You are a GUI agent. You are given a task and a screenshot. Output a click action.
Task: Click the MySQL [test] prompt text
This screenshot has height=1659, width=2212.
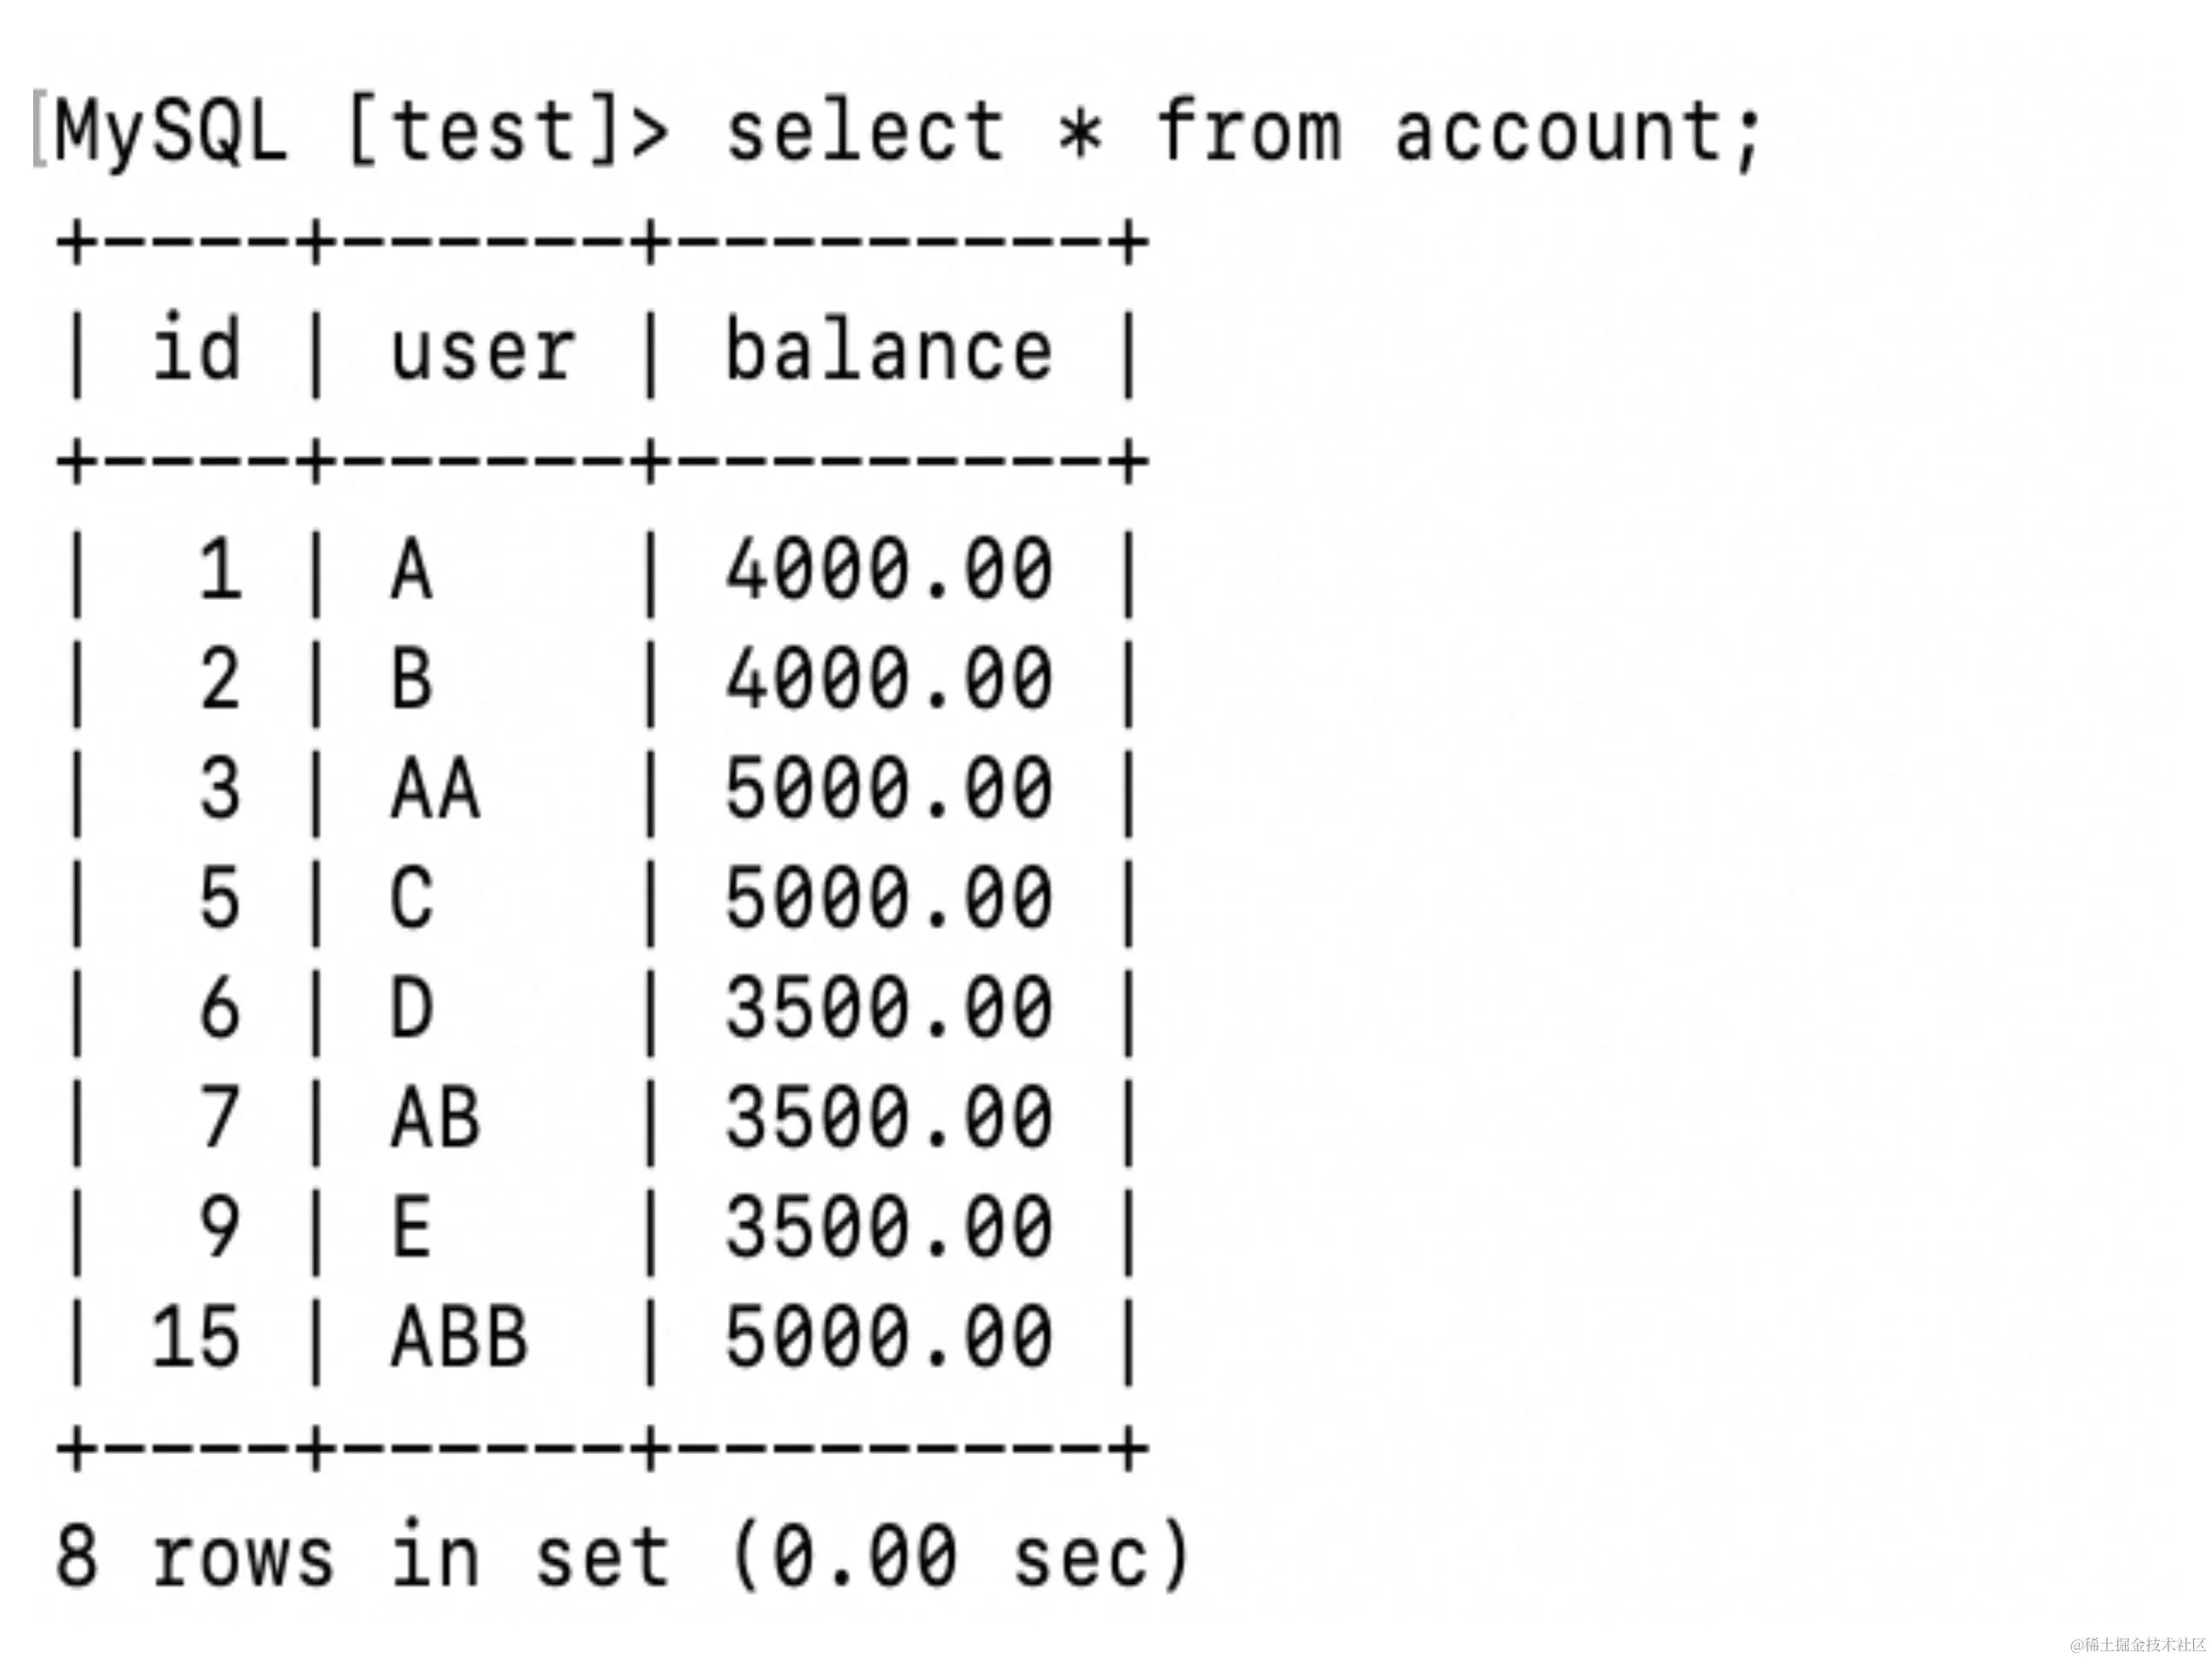360,131
